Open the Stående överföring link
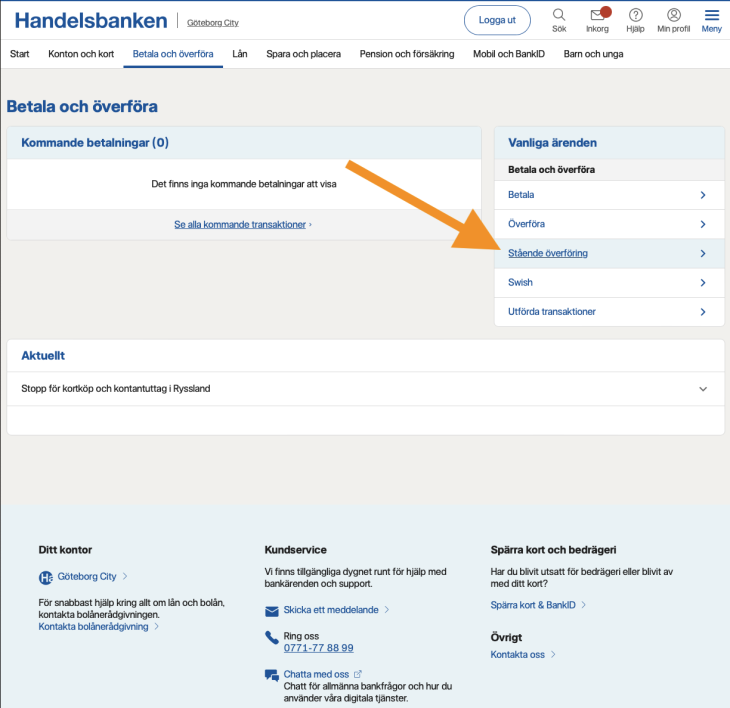 pyautogui.click(x=548, y=253)
